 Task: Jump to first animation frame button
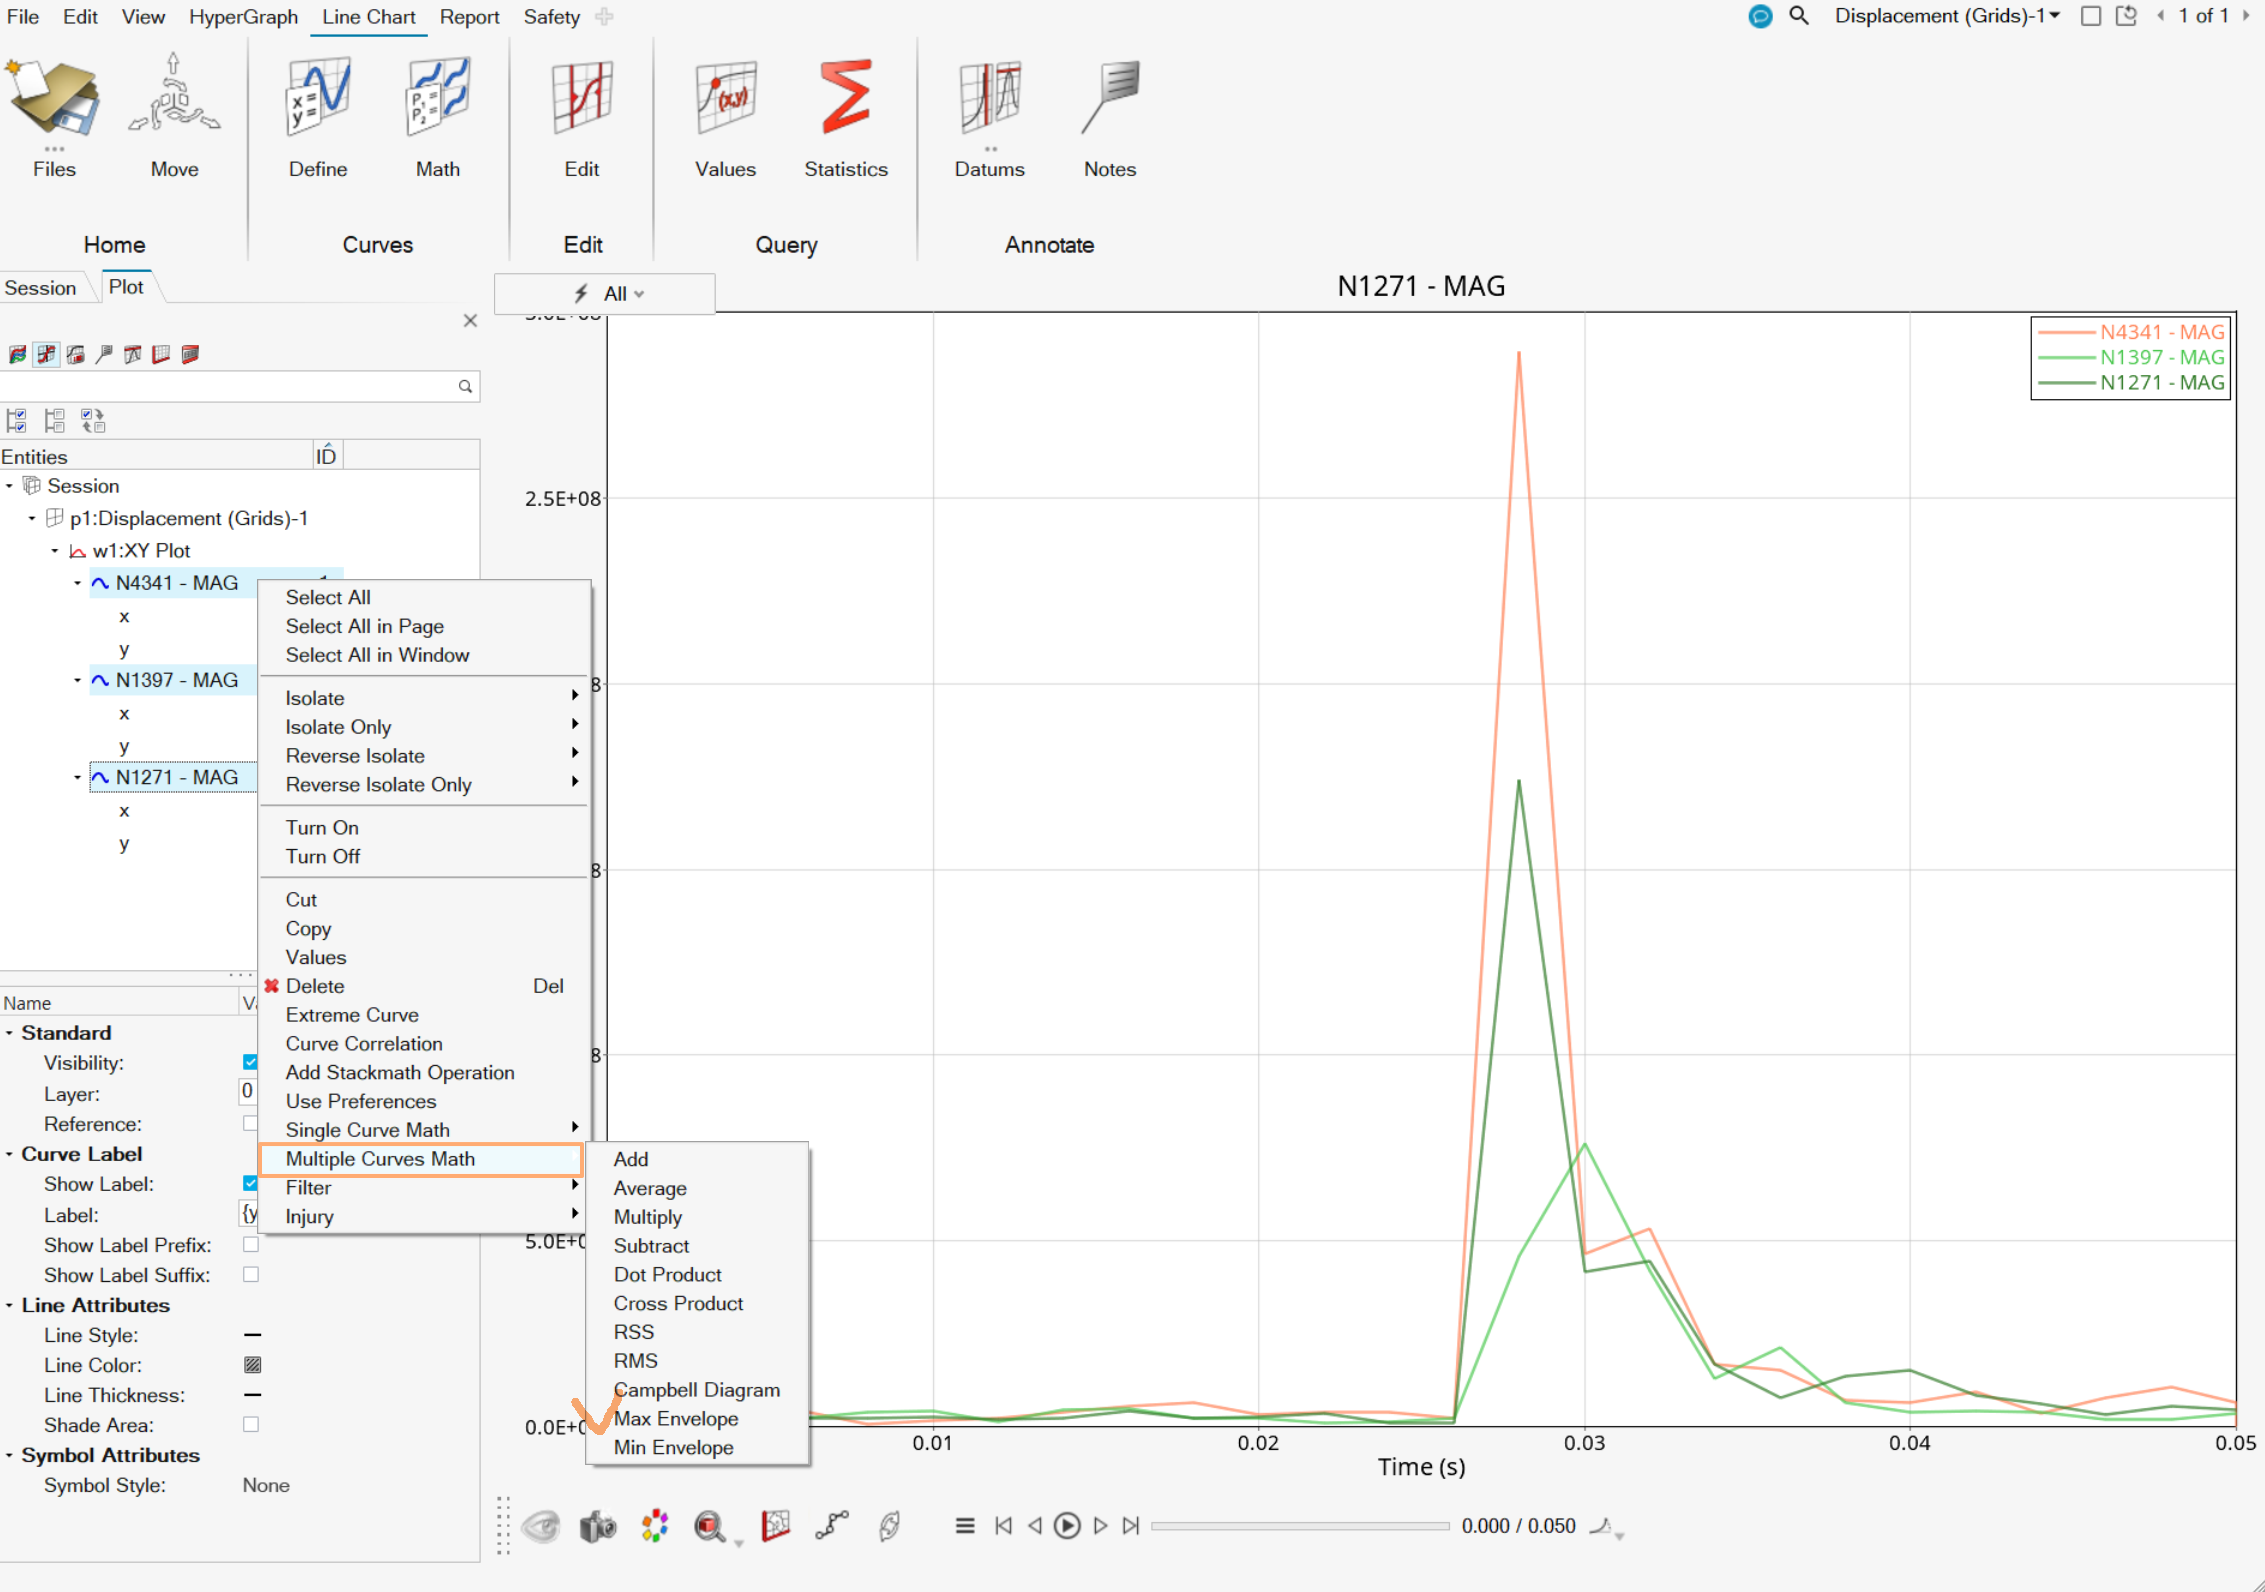pyautogui.click(x=1003, y=1526)
